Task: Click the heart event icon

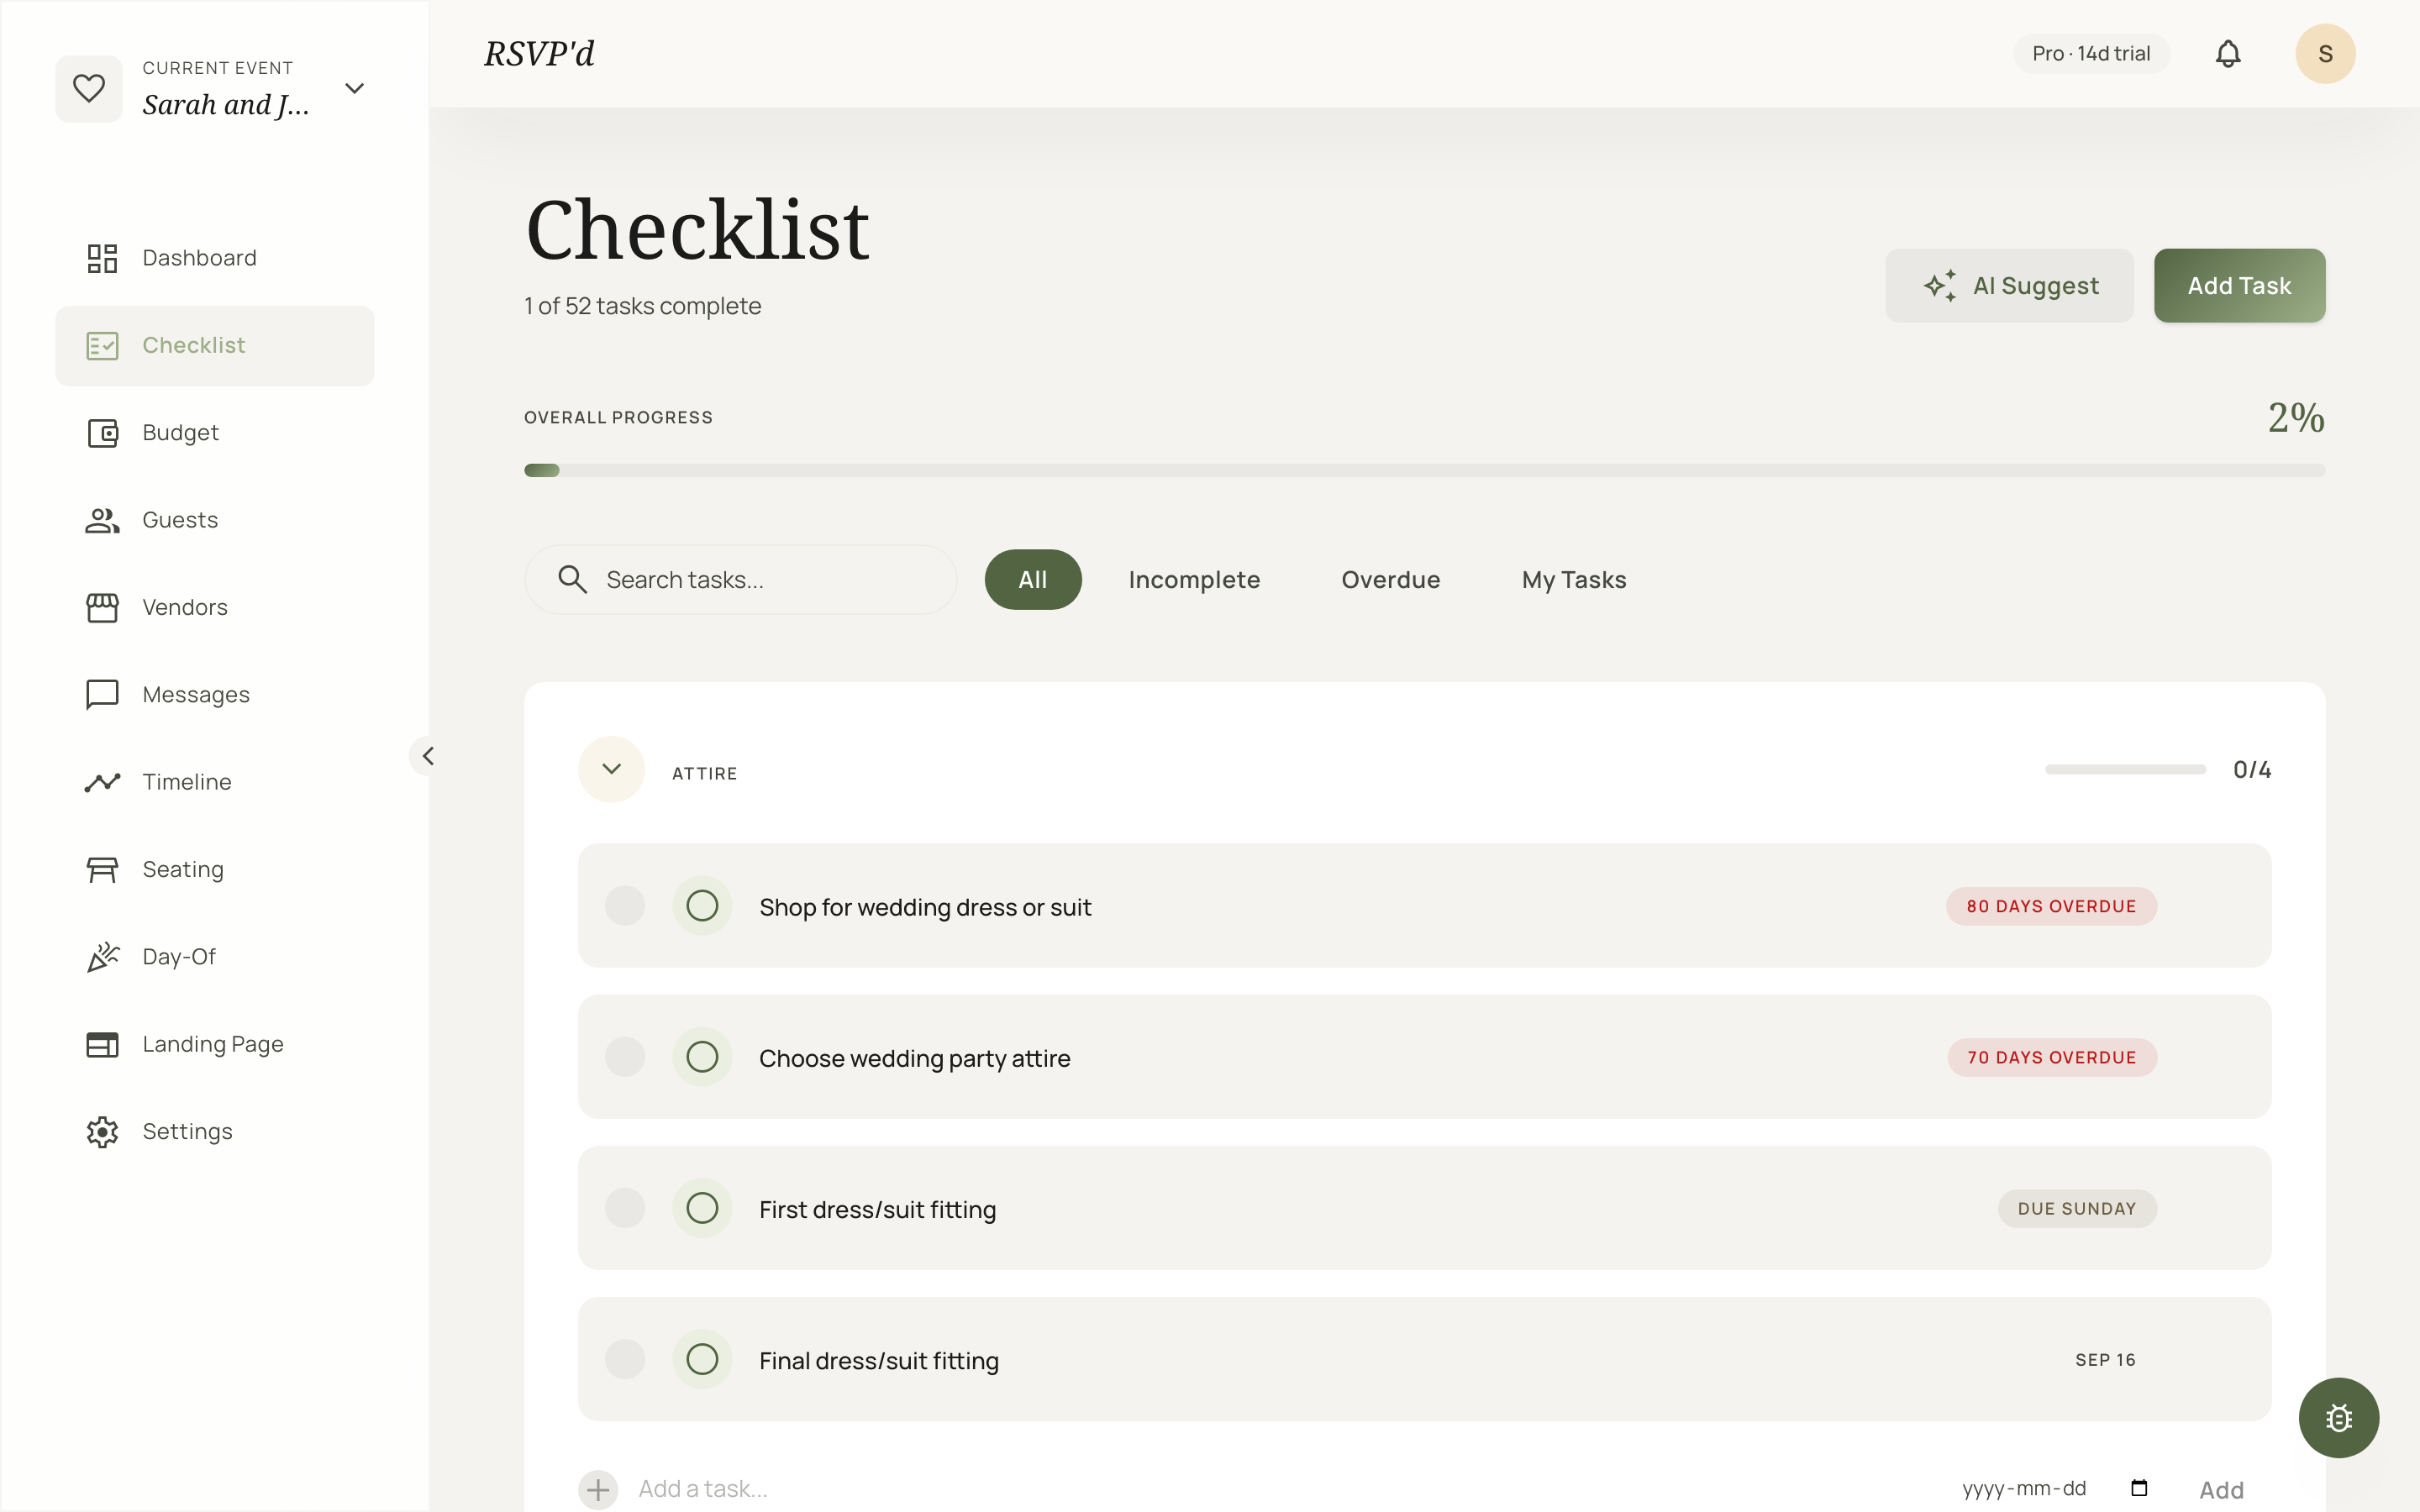Action: click(89, 88)
